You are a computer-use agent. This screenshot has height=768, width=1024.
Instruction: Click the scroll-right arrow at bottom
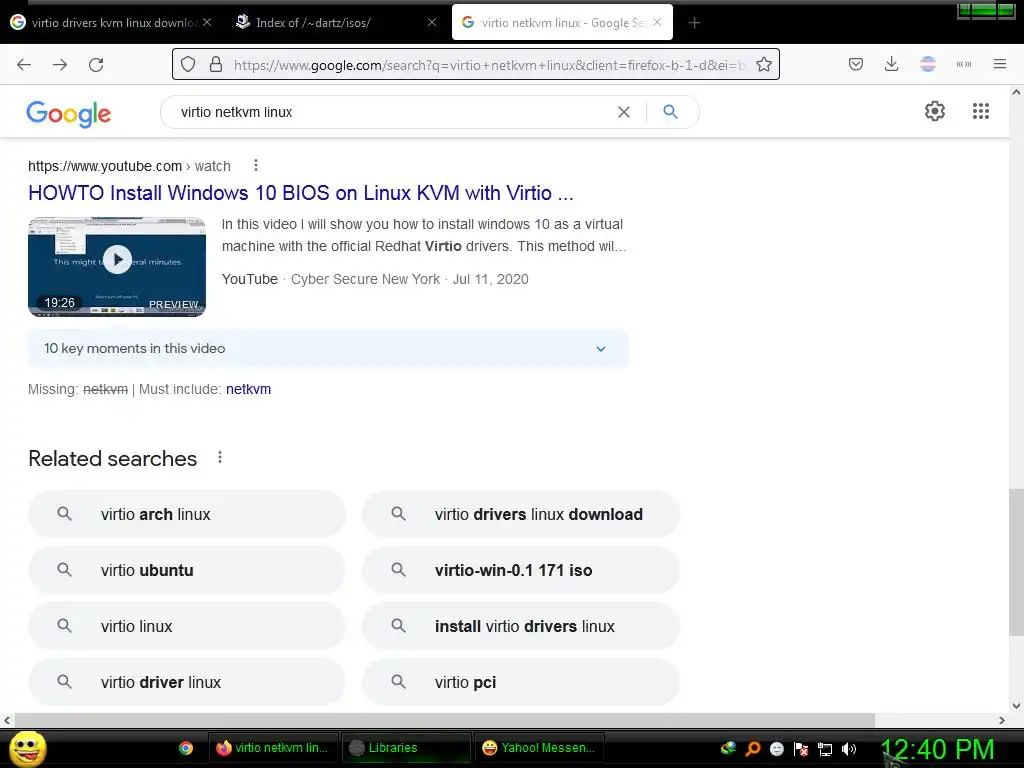click(x=1002, y=720)
